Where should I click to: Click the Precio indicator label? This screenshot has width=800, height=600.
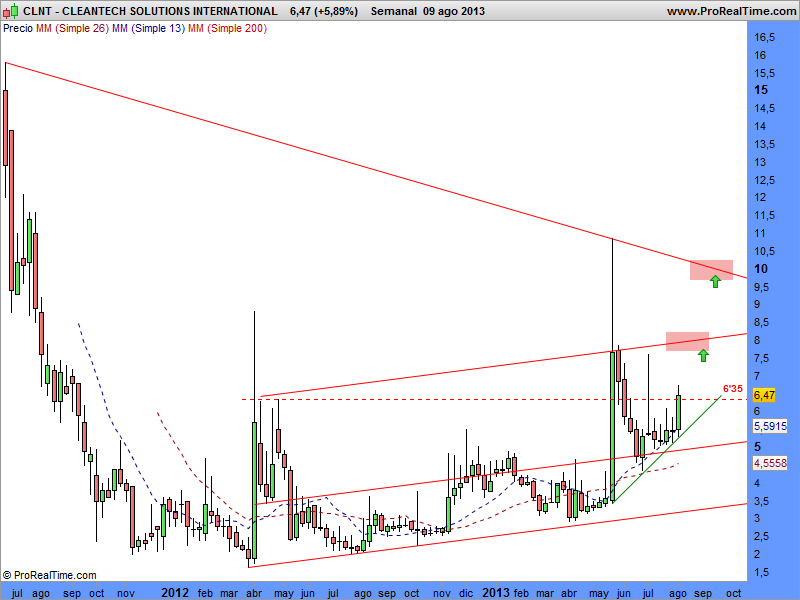coord(18,29)
